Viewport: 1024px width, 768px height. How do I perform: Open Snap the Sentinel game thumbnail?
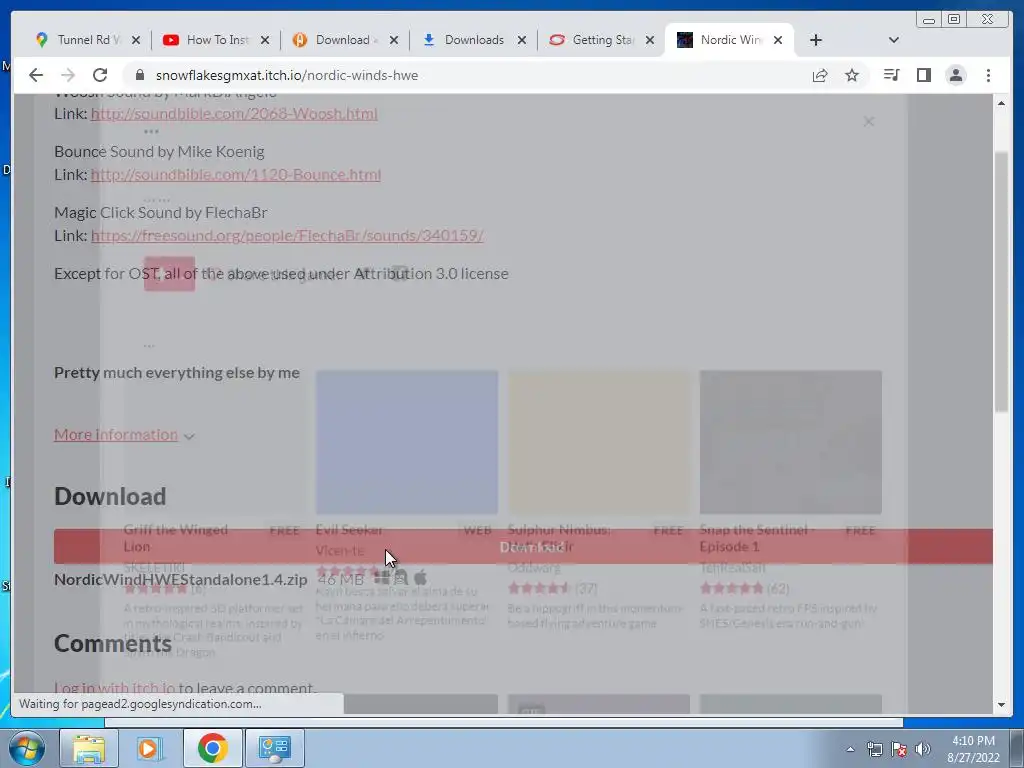791,442
